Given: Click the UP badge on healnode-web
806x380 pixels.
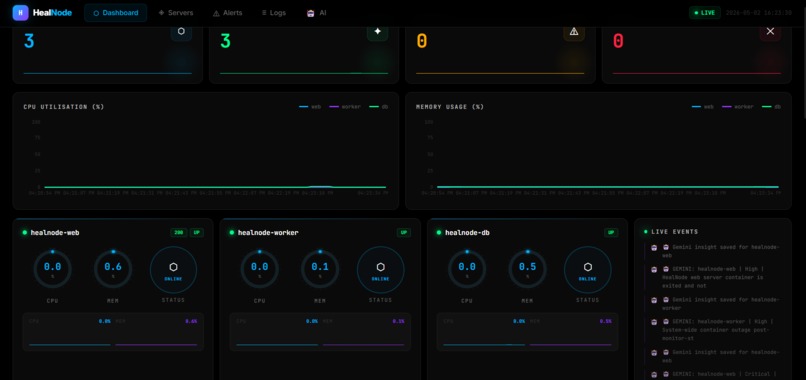Looking at the screenshot, I should tap(197, 233).
